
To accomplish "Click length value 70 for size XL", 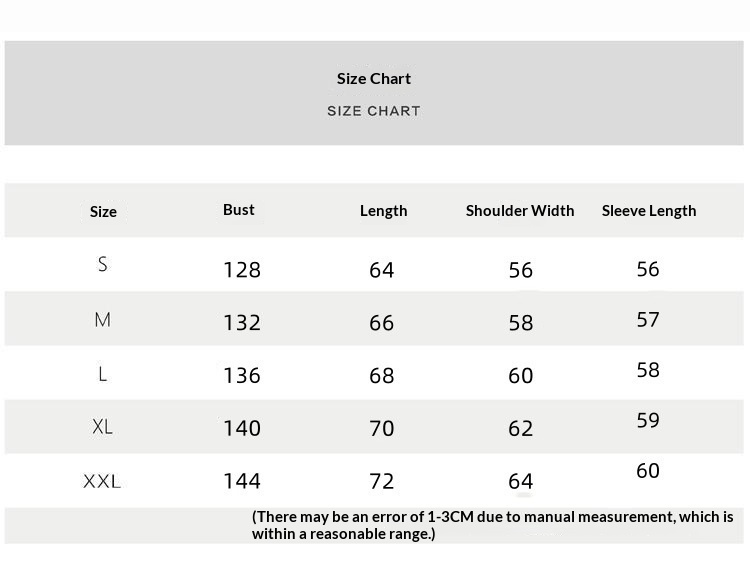I will click(382, 428).
